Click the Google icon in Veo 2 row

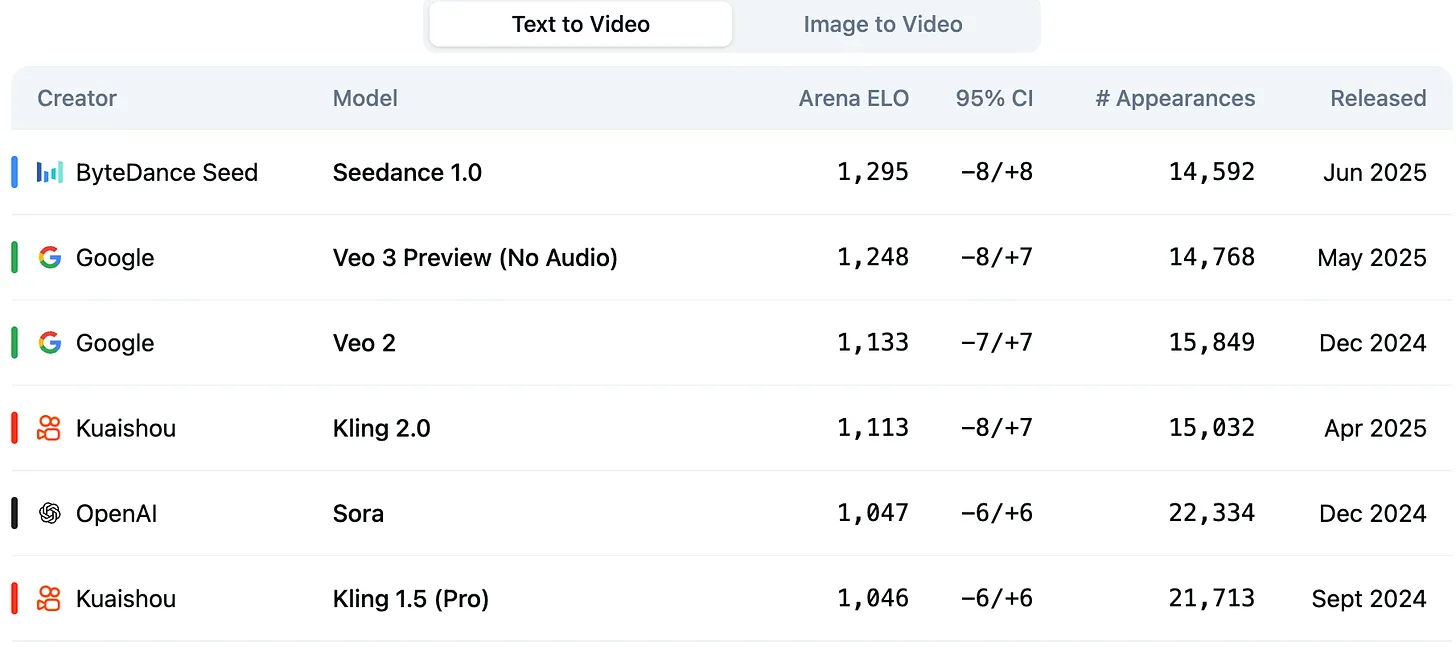tap(49, 343)
